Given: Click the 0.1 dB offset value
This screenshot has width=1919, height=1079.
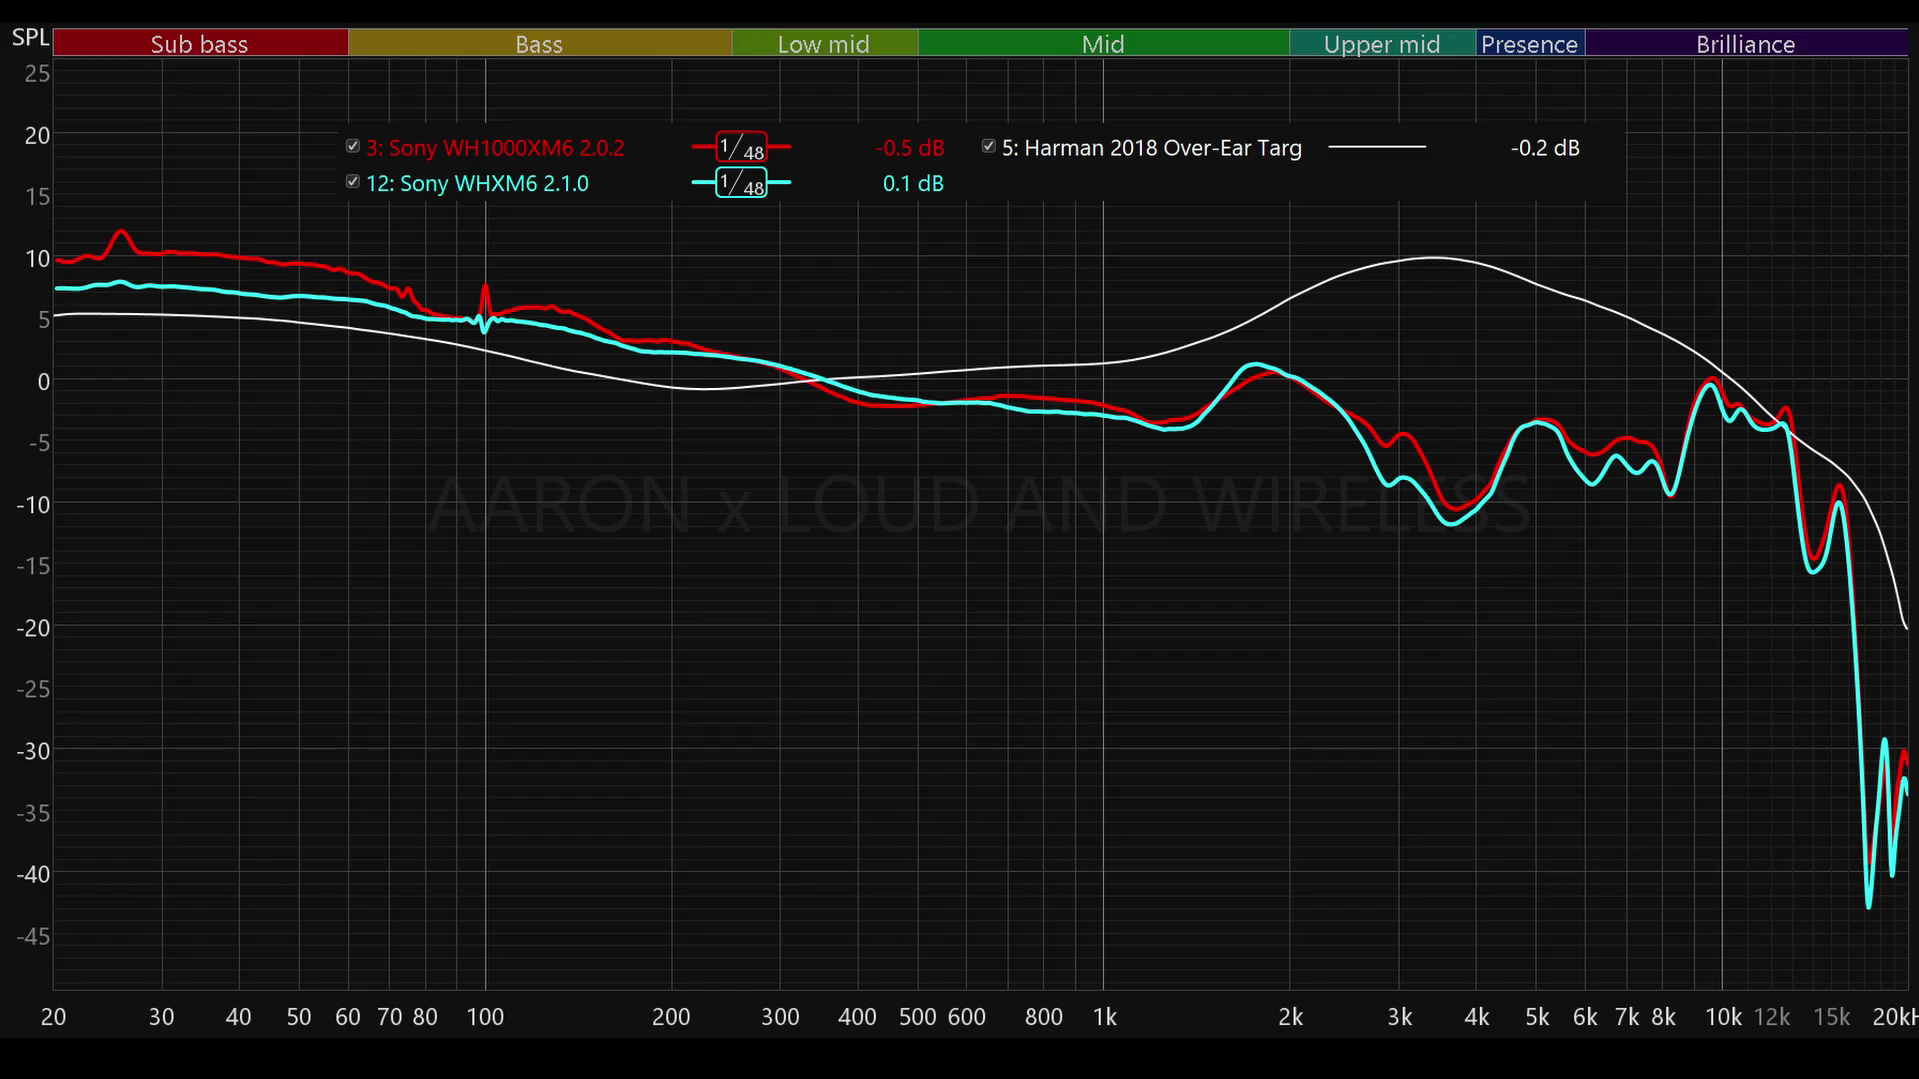Looking at the screenshot, I should (x=913, y=184).
